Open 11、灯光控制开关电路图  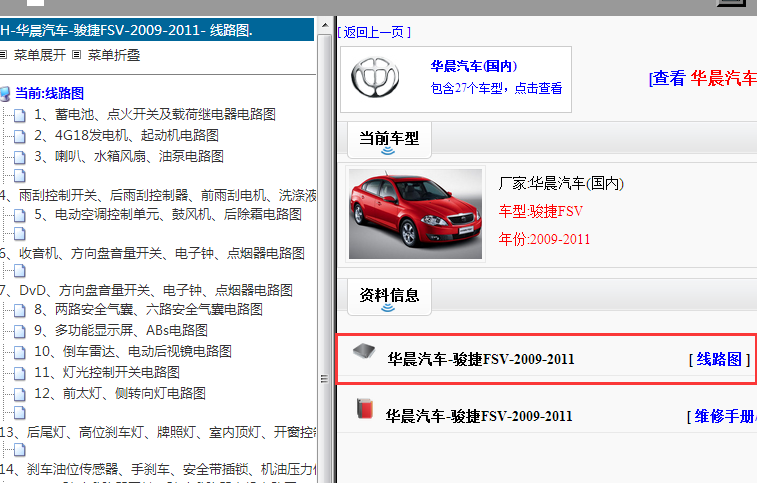(x=107, y=372)
